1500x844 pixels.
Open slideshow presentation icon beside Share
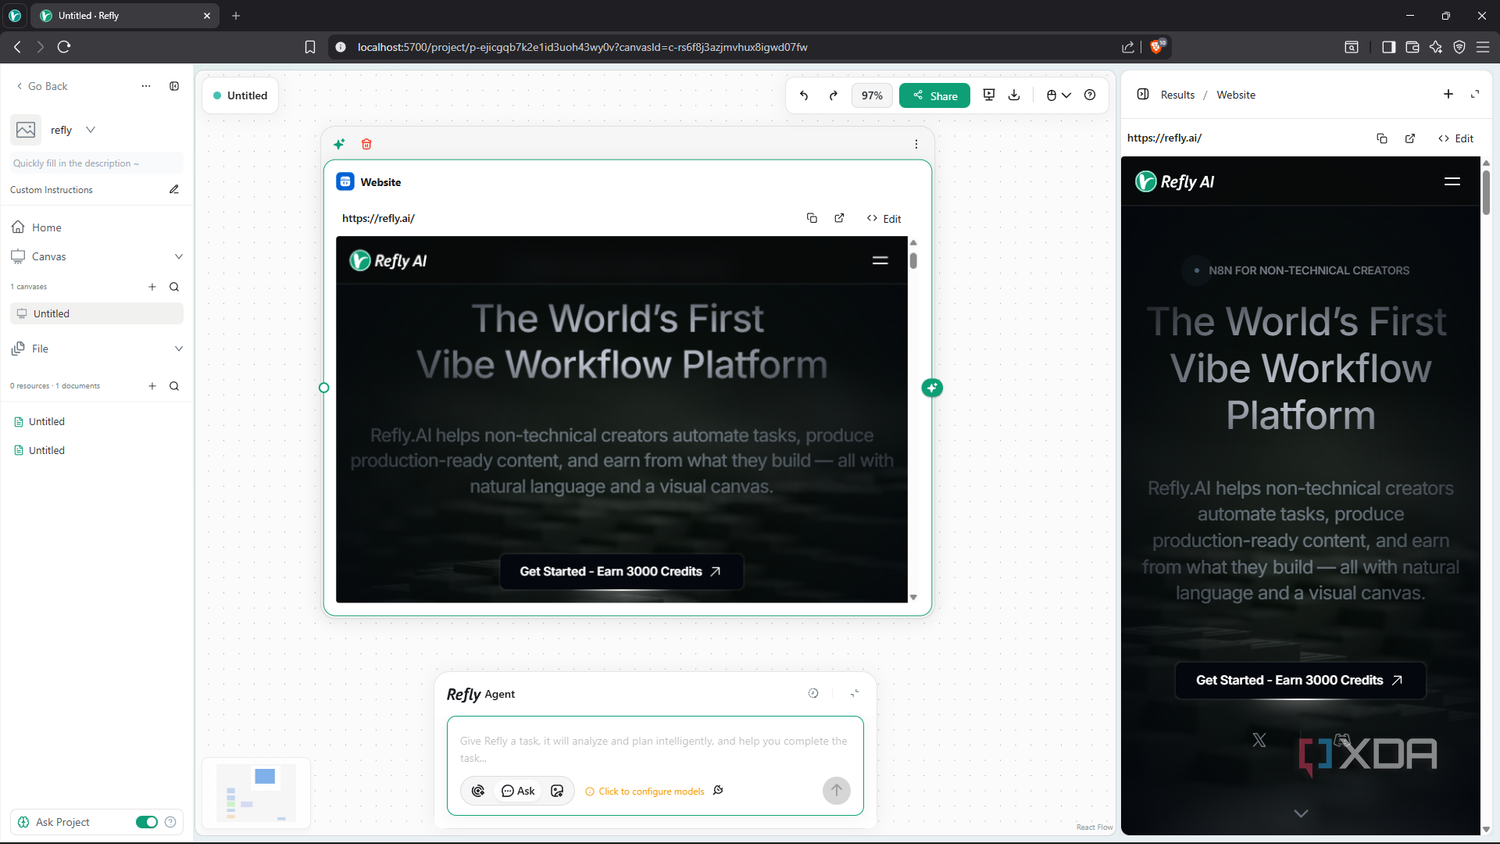pos(989,95)
